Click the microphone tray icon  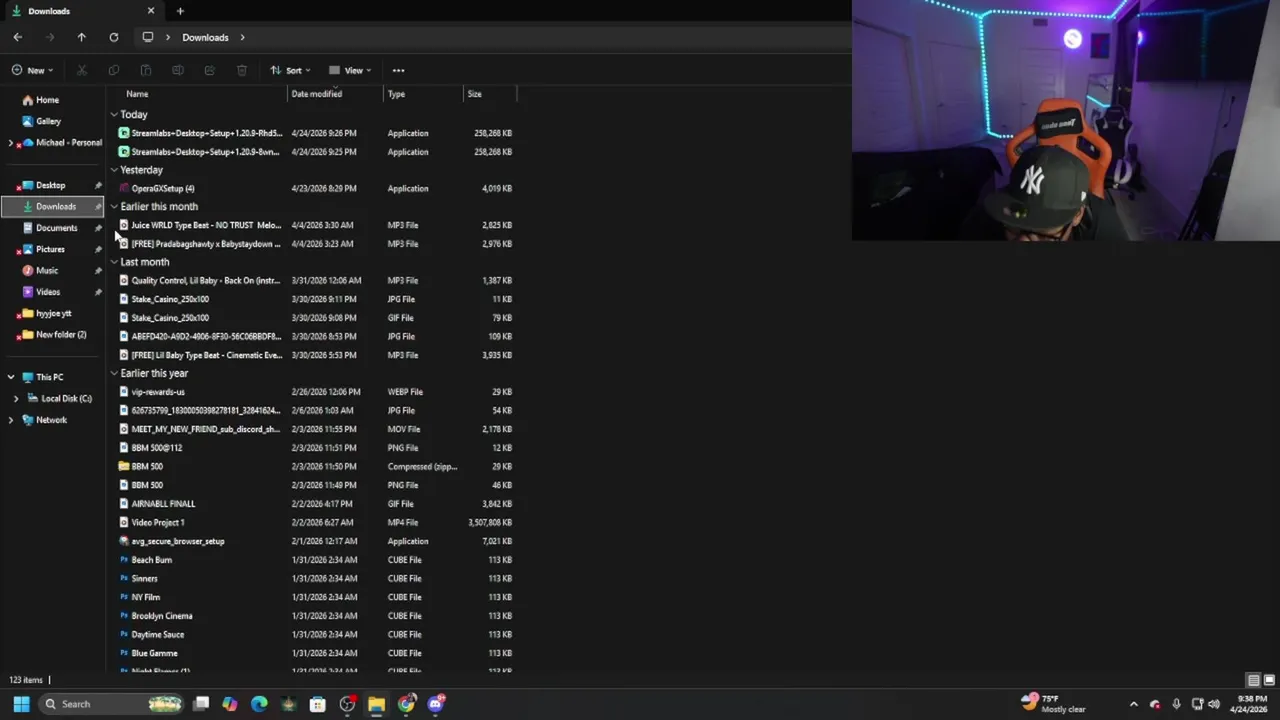pos(1176,704)
